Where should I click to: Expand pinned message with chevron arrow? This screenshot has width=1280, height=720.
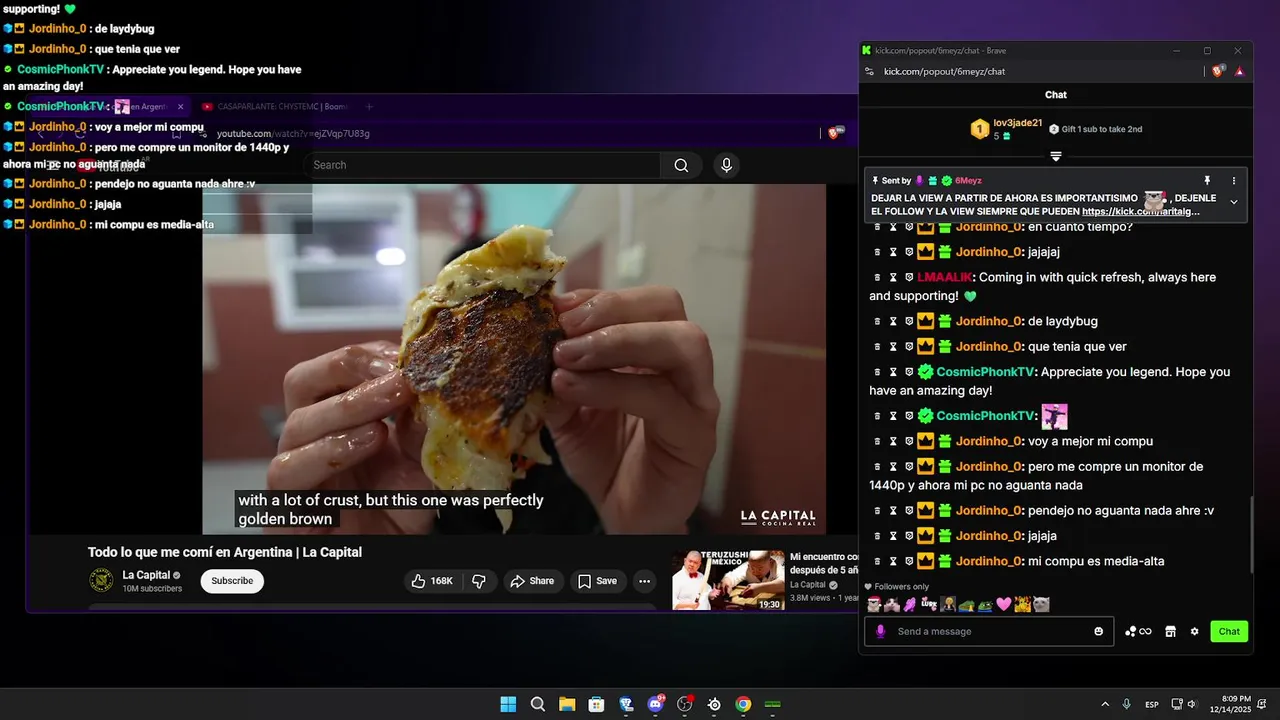point(1234,202)
